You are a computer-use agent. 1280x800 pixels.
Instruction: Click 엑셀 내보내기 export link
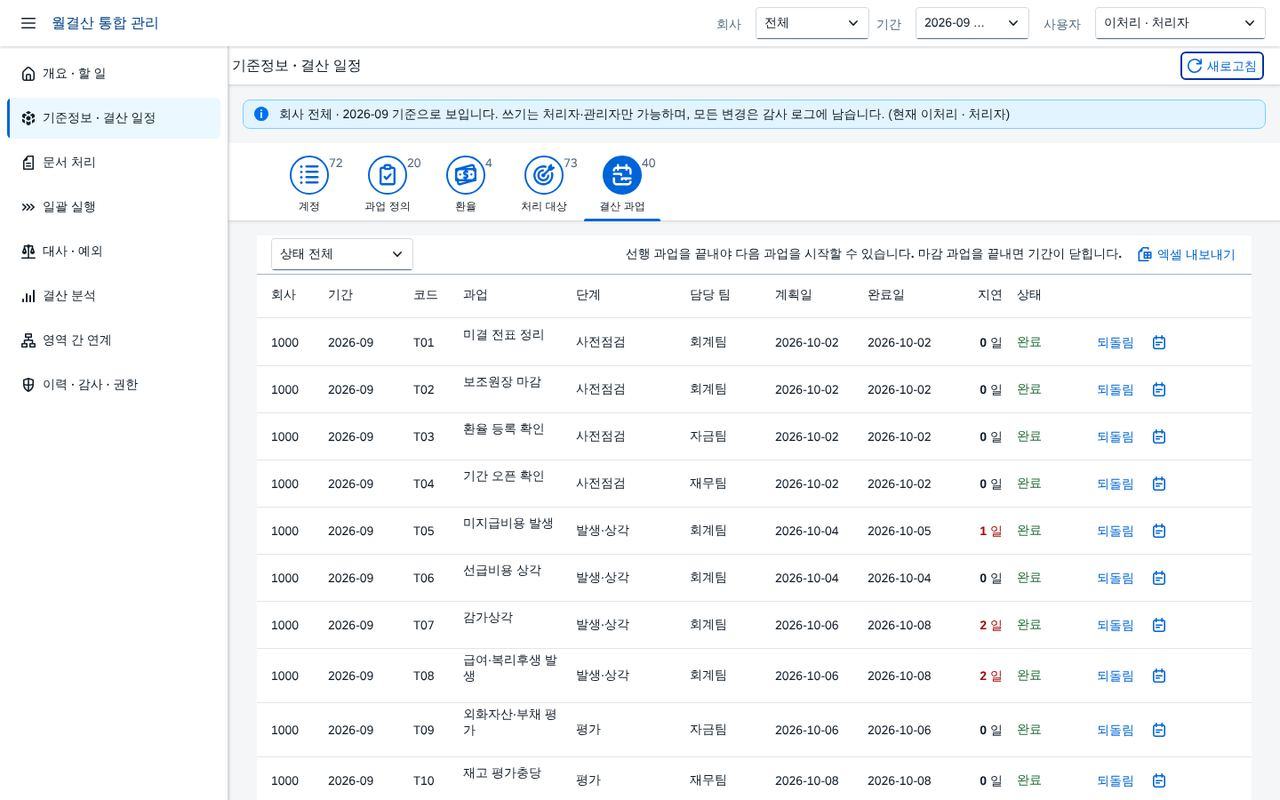[x=1186, y=255]
